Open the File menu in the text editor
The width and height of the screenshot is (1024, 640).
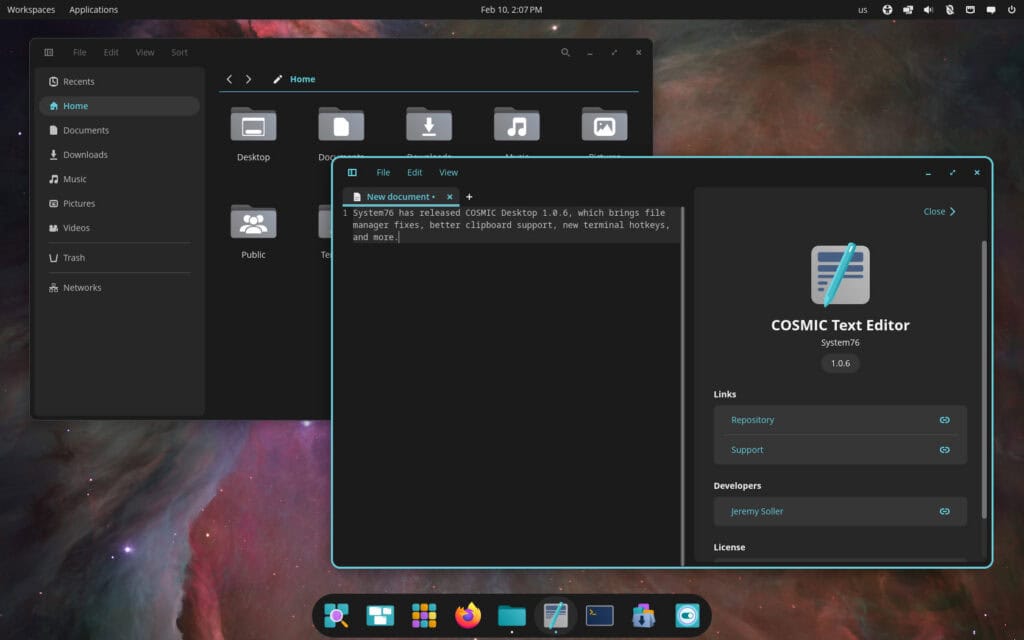pos(383,172)
